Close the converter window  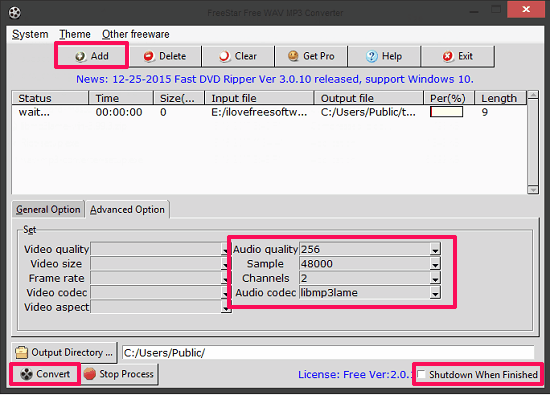point(526,9)
